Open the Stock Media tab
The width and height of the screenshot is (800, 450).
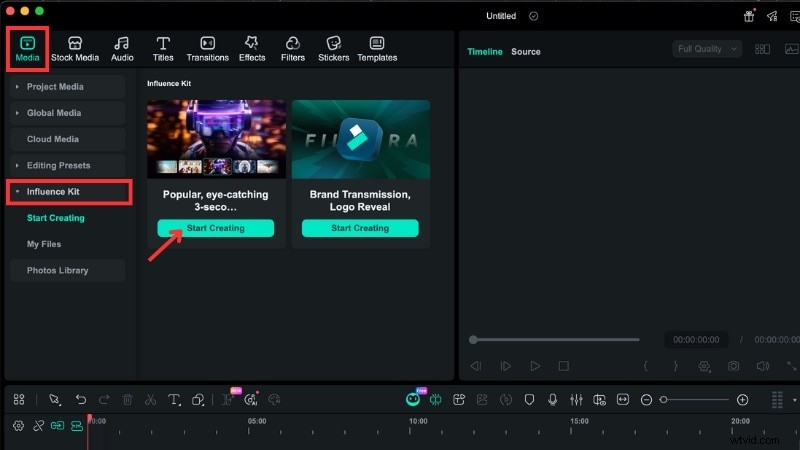75,48
